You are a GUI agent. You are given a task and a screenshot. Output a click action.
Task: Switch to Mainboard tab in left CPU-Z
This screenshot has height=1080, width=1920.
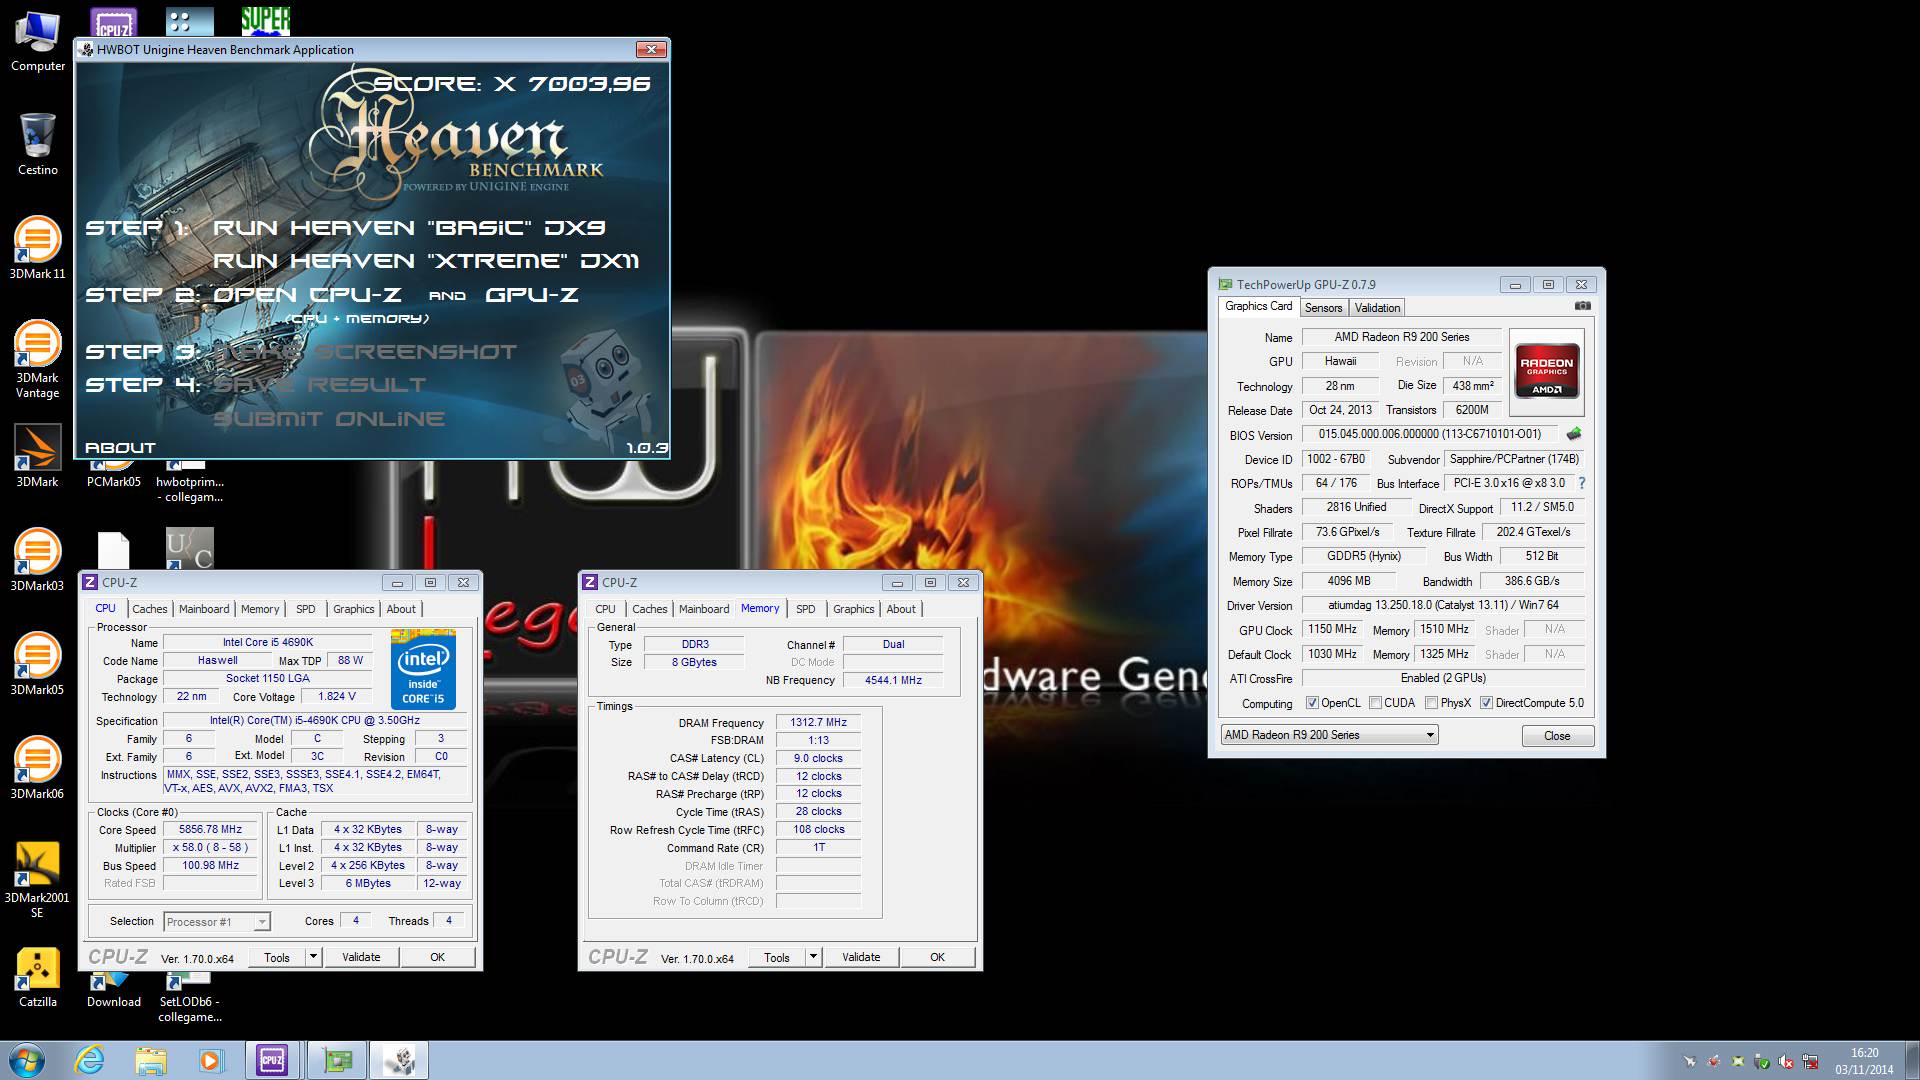(204, 609)
